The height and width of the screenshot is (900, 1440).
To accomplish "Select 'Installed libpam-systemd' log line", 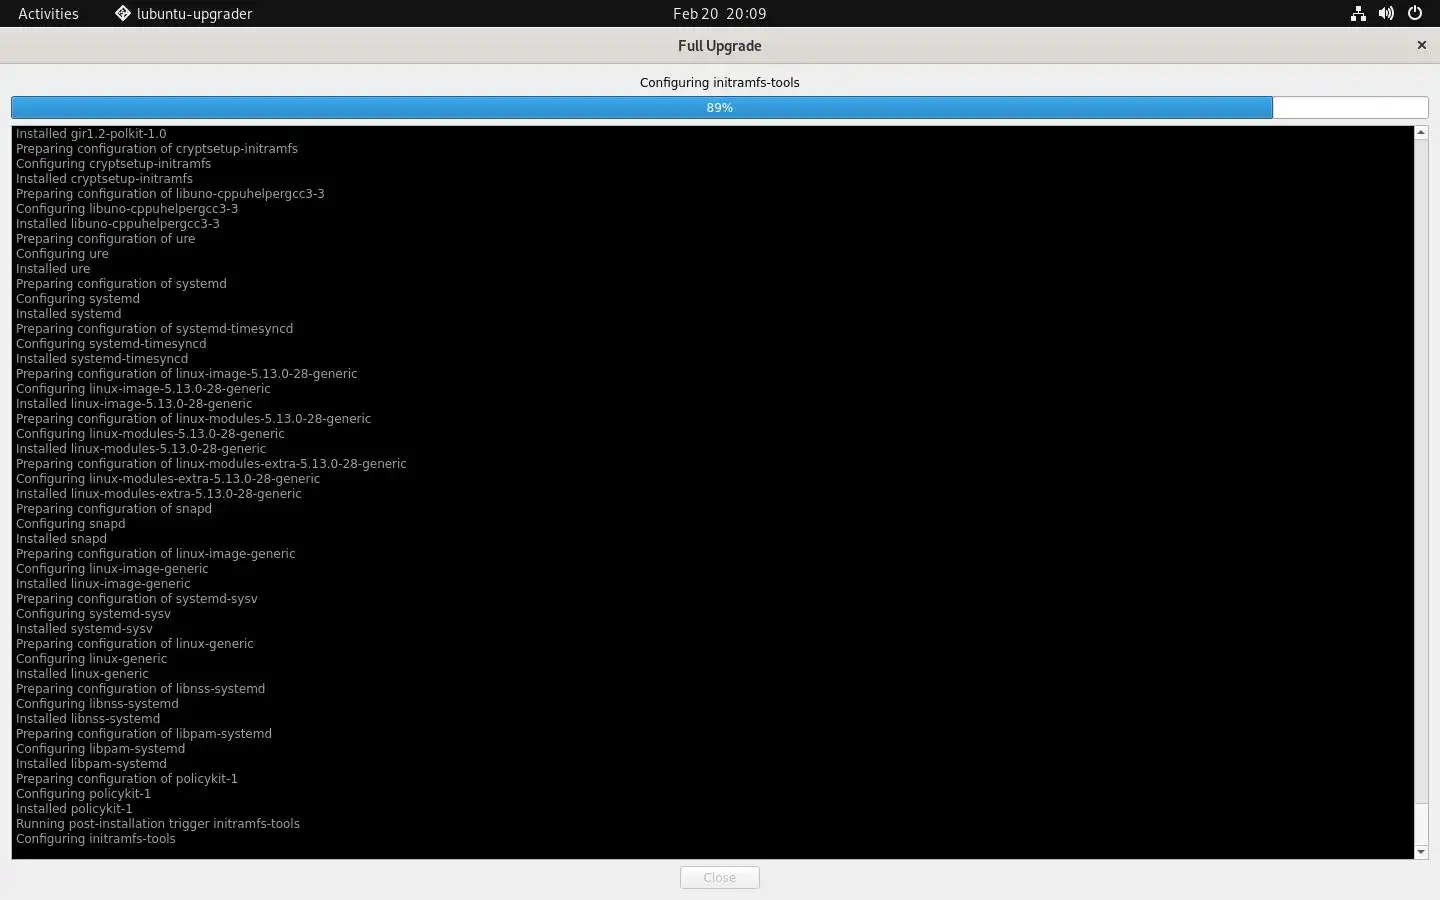I will pos(91,763).
